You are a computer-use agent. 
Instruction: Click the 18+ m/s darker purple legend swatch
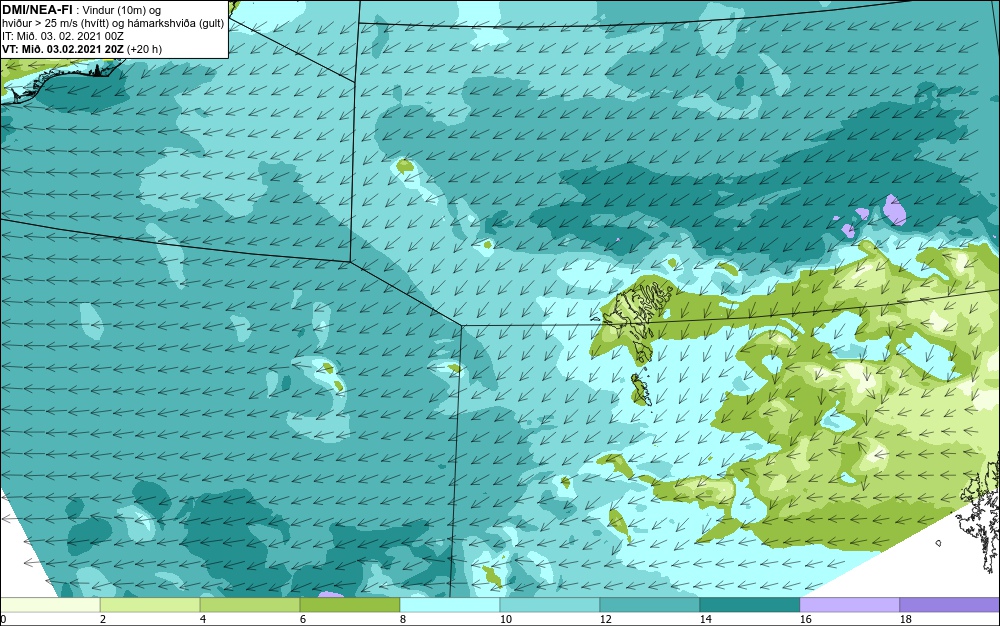pos(950,604)
